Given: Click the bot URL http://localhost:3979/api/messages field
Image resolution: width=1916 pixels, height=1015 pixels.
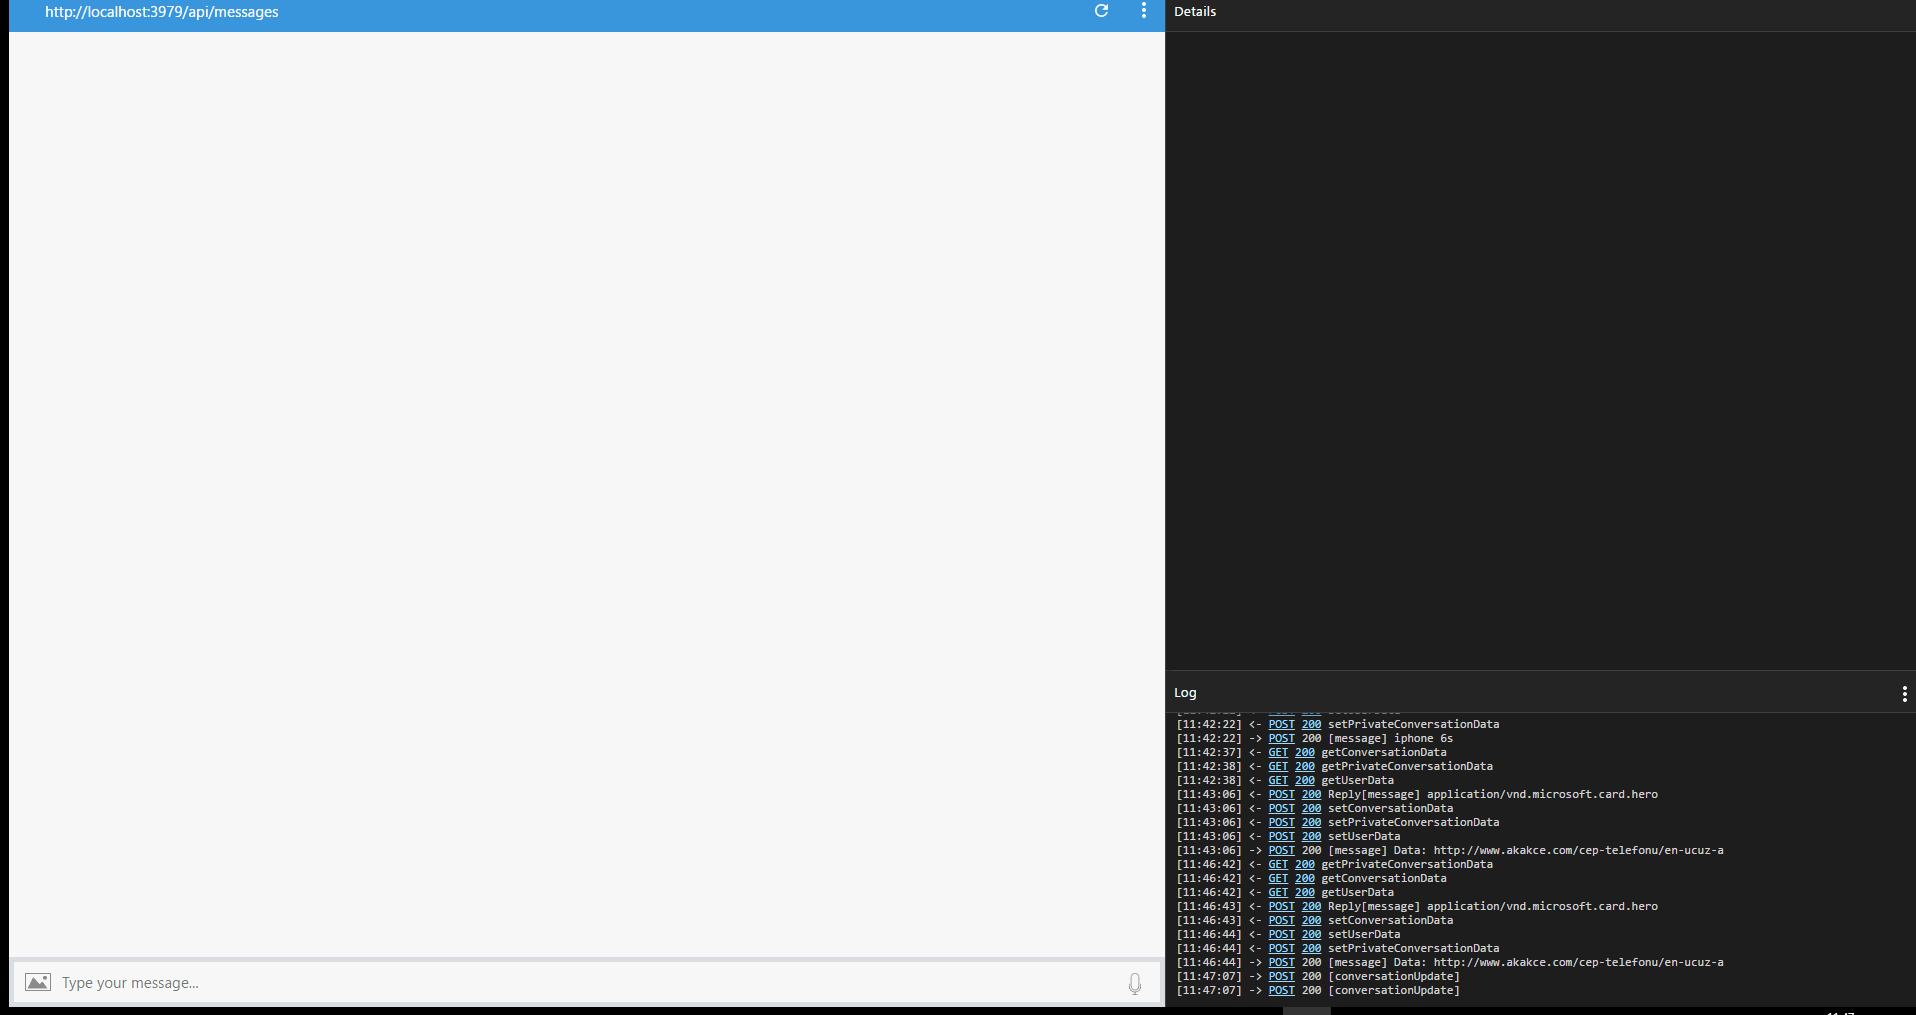Looking at the screenshot, I should (162, 12).
